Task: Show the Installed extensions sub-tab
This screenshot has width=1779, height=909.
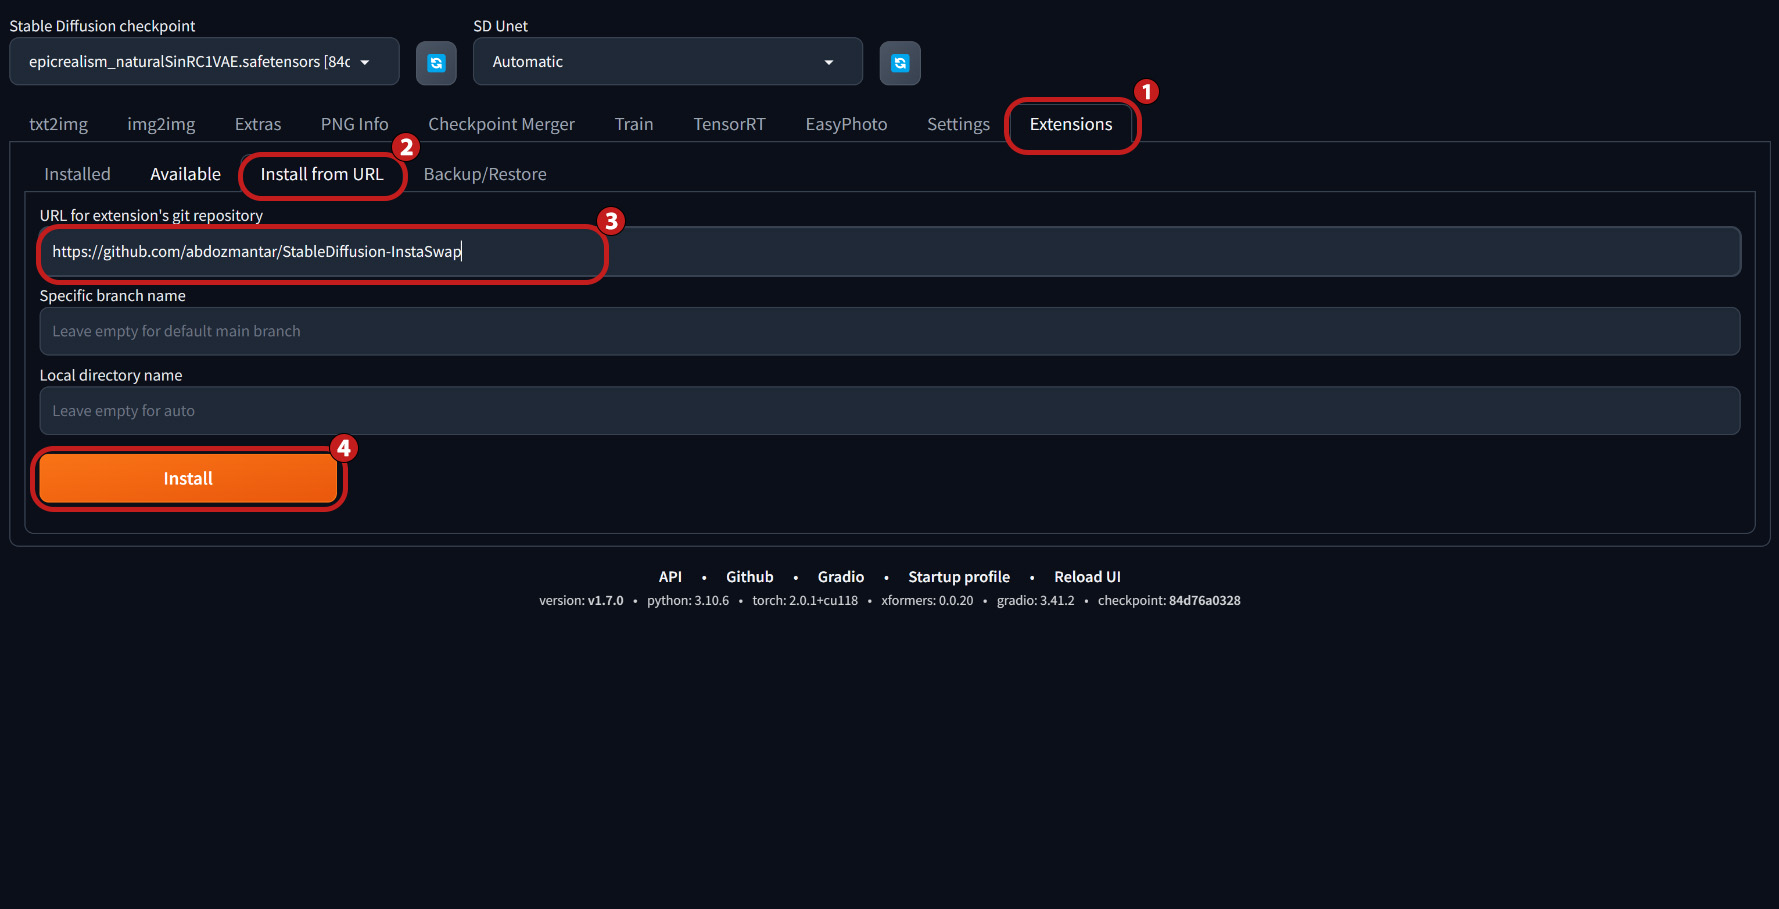Action: pyautogui.click(x=77, y=174)
